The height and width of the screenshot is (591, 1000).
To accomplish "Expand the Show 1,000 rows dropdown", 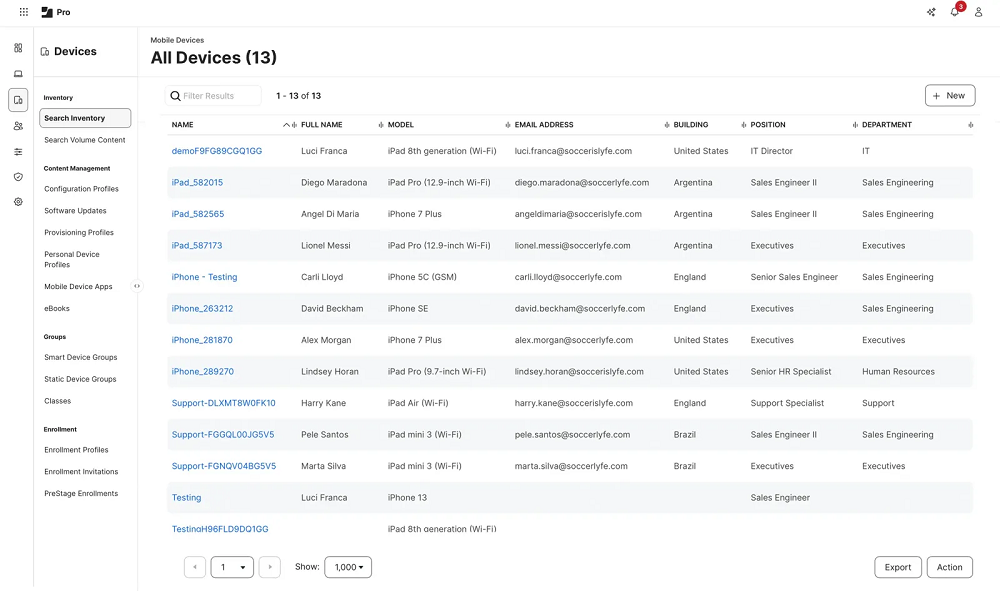I will click(x=348, y=567).
